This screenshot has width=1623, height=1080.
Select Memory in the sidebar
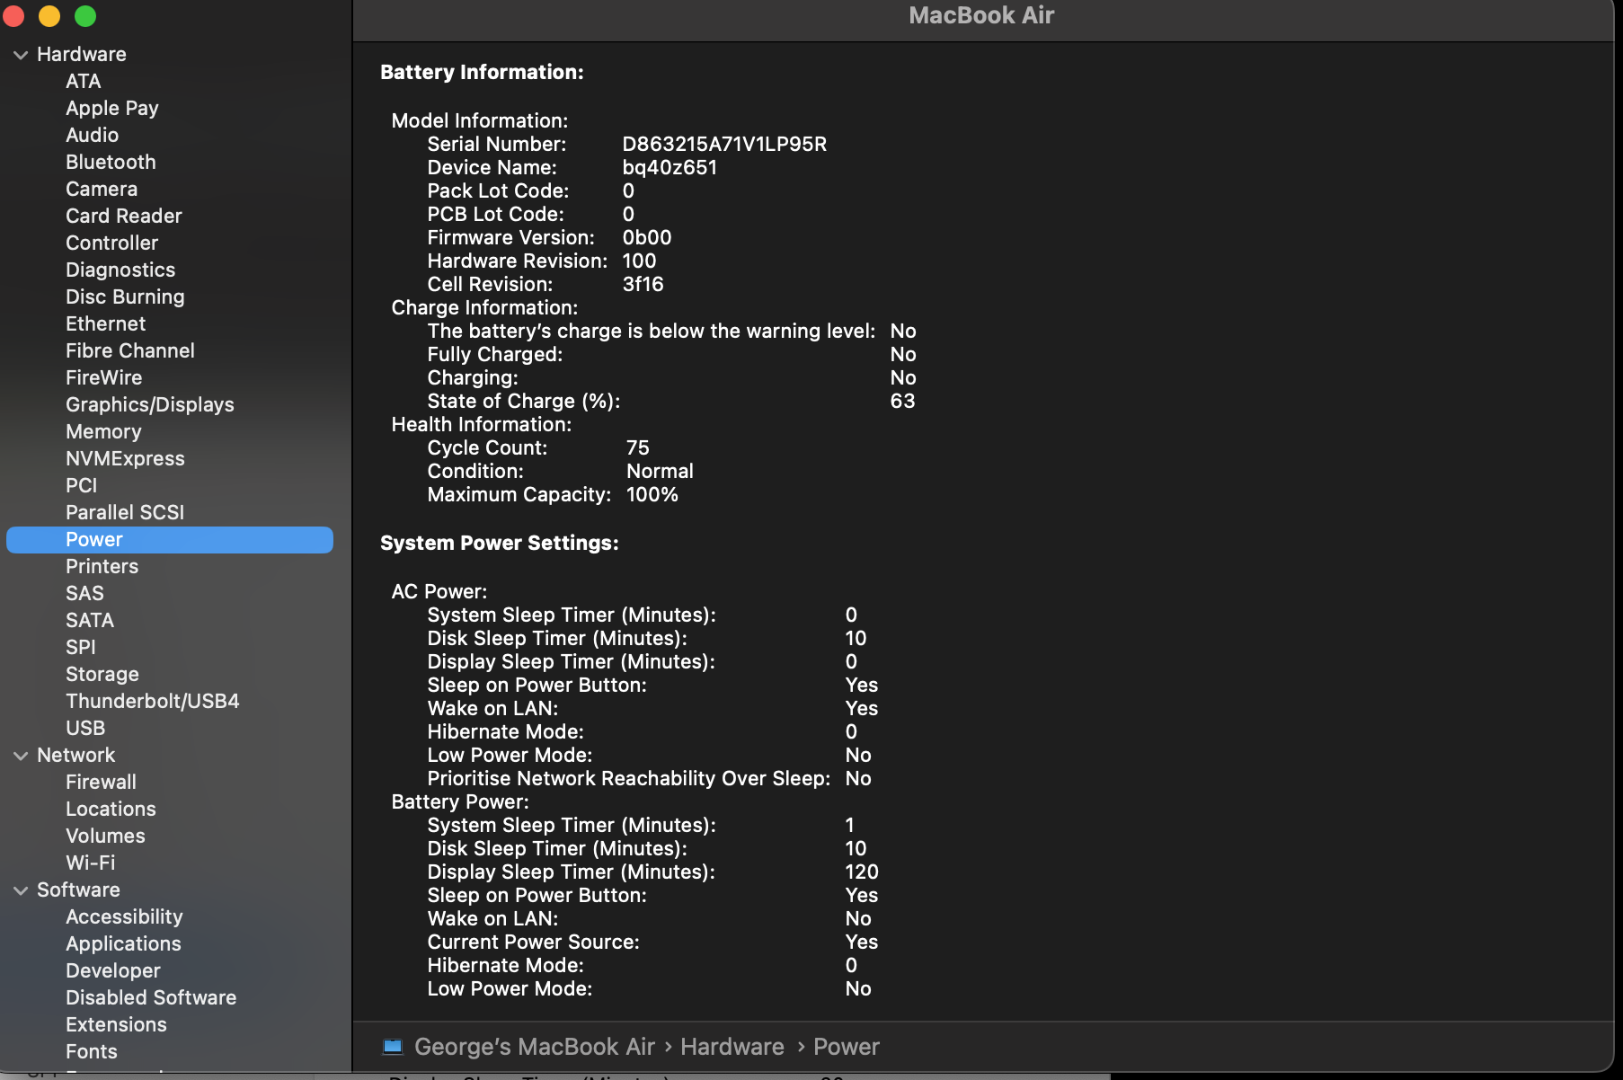[103, 432]
